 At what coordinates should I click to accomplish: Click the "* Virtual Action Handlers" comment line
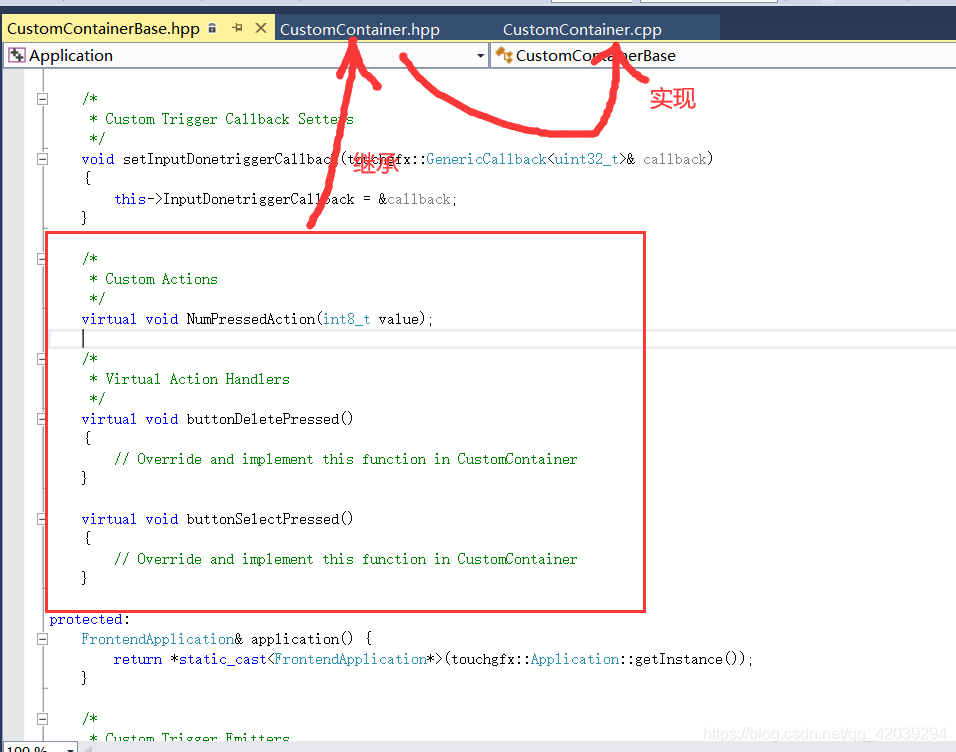pyautogui.click(x=190, y=379)
